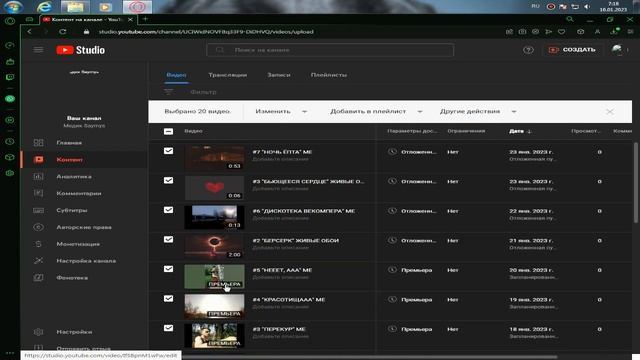Click the volume icon in the system tray
The width and height of the screenshot is (640, 360).
(587, 7)
